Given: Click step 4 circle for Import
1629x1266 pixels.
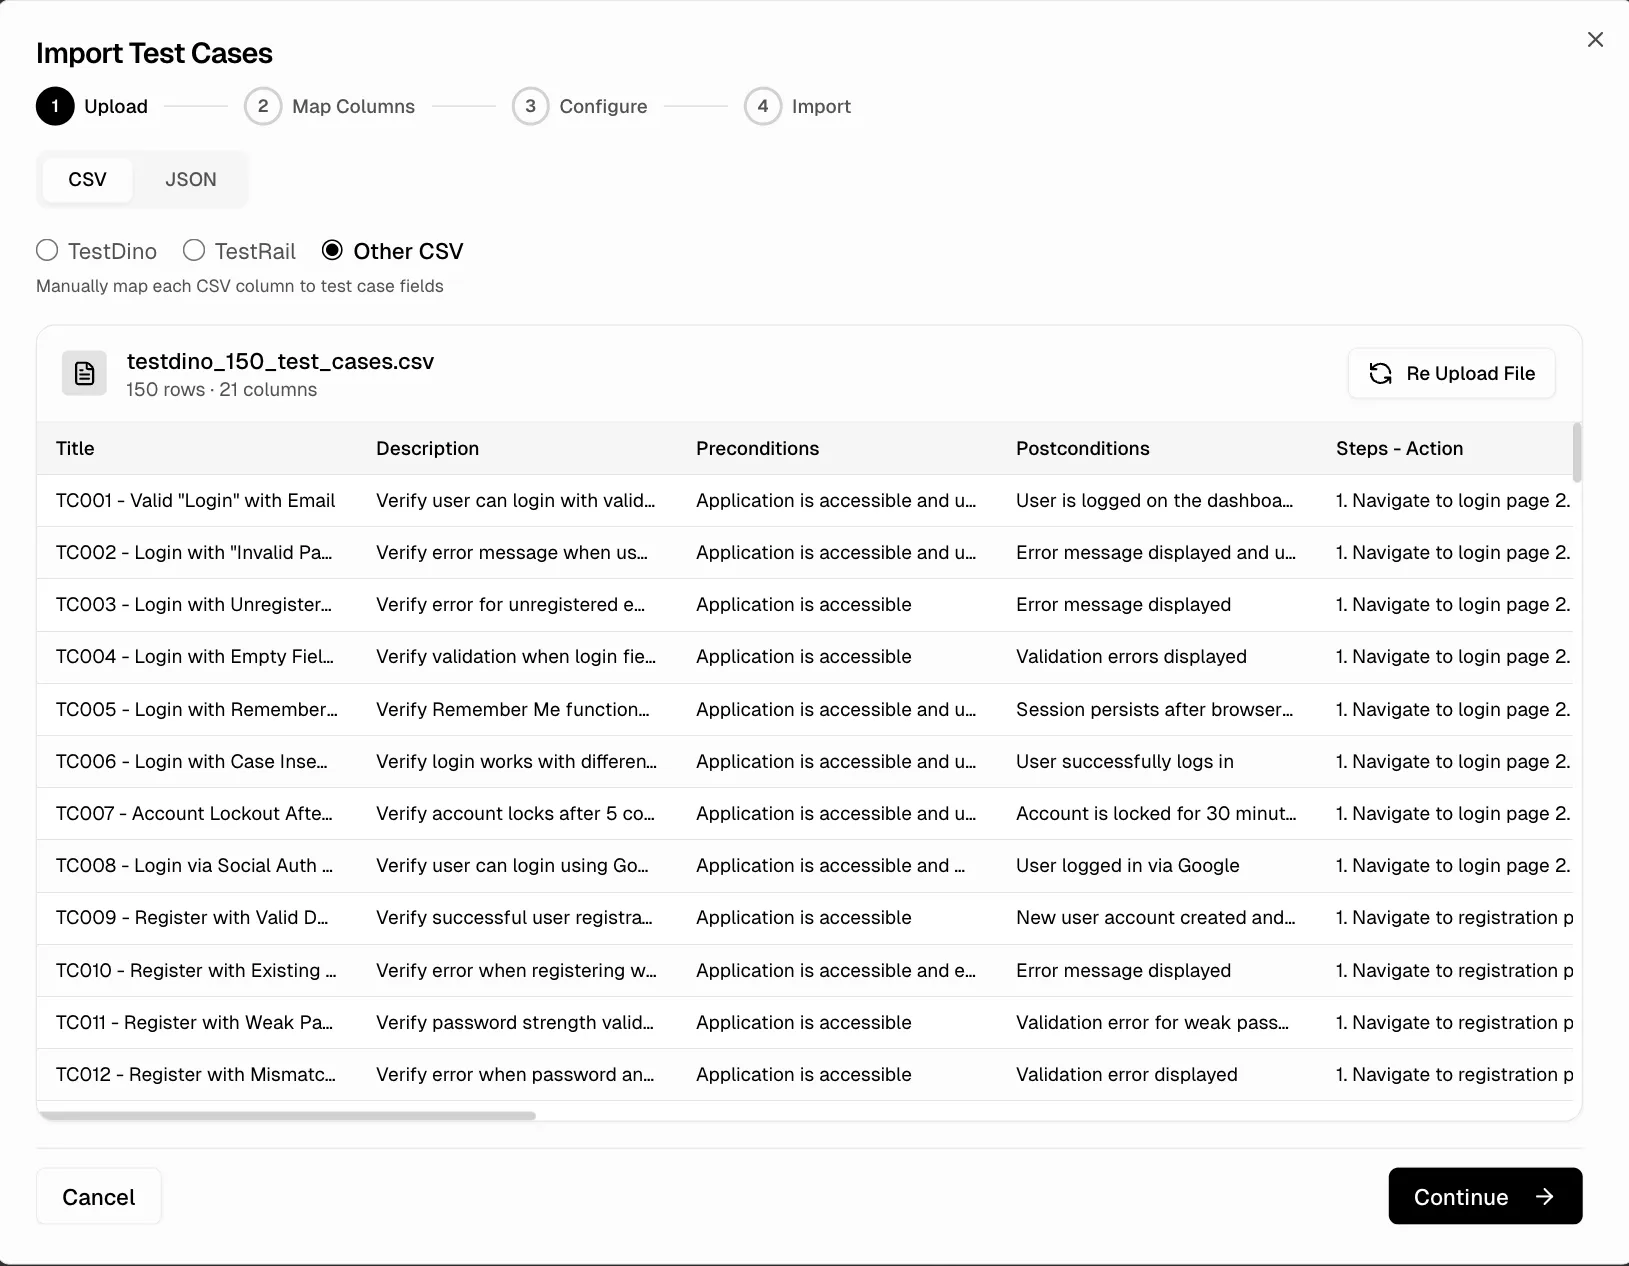Looking at the screenshot, I should pos(763,106).
